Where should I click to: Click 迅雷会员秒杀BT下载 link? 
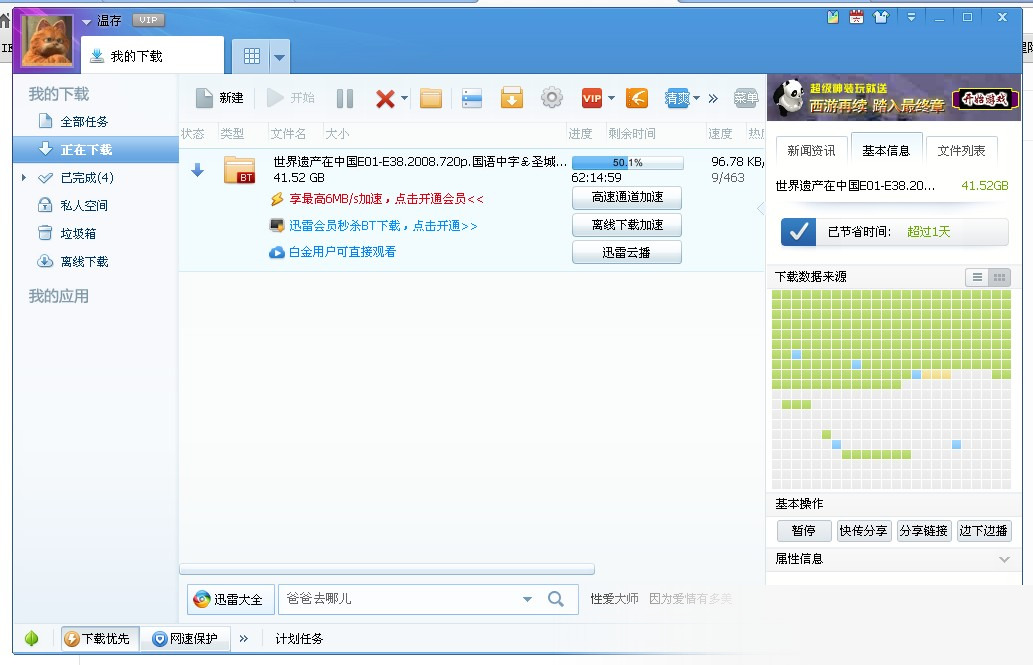[x=383, y=226]
